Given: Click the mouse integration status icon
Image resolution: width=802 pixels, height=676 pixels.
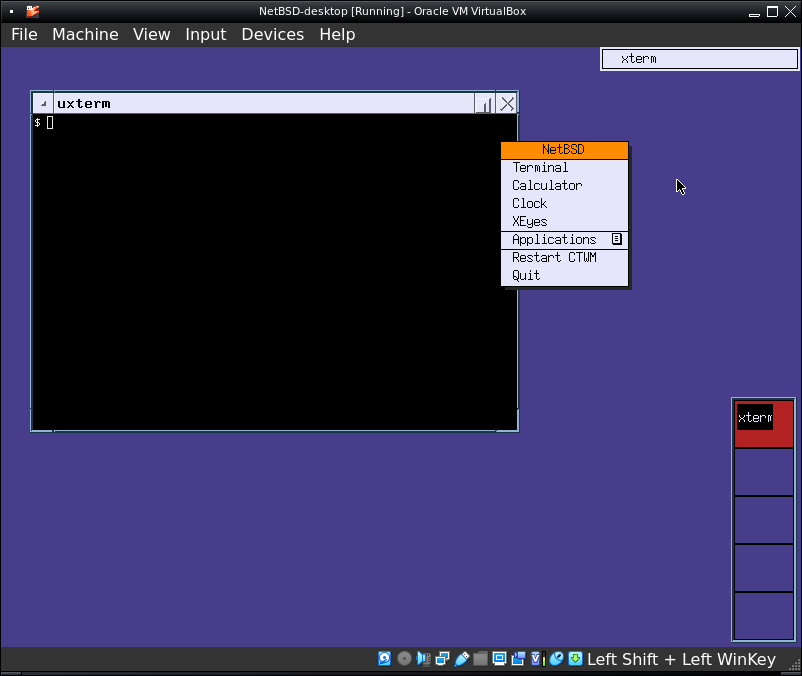Looking at the screenshot, I should (556, 659).
